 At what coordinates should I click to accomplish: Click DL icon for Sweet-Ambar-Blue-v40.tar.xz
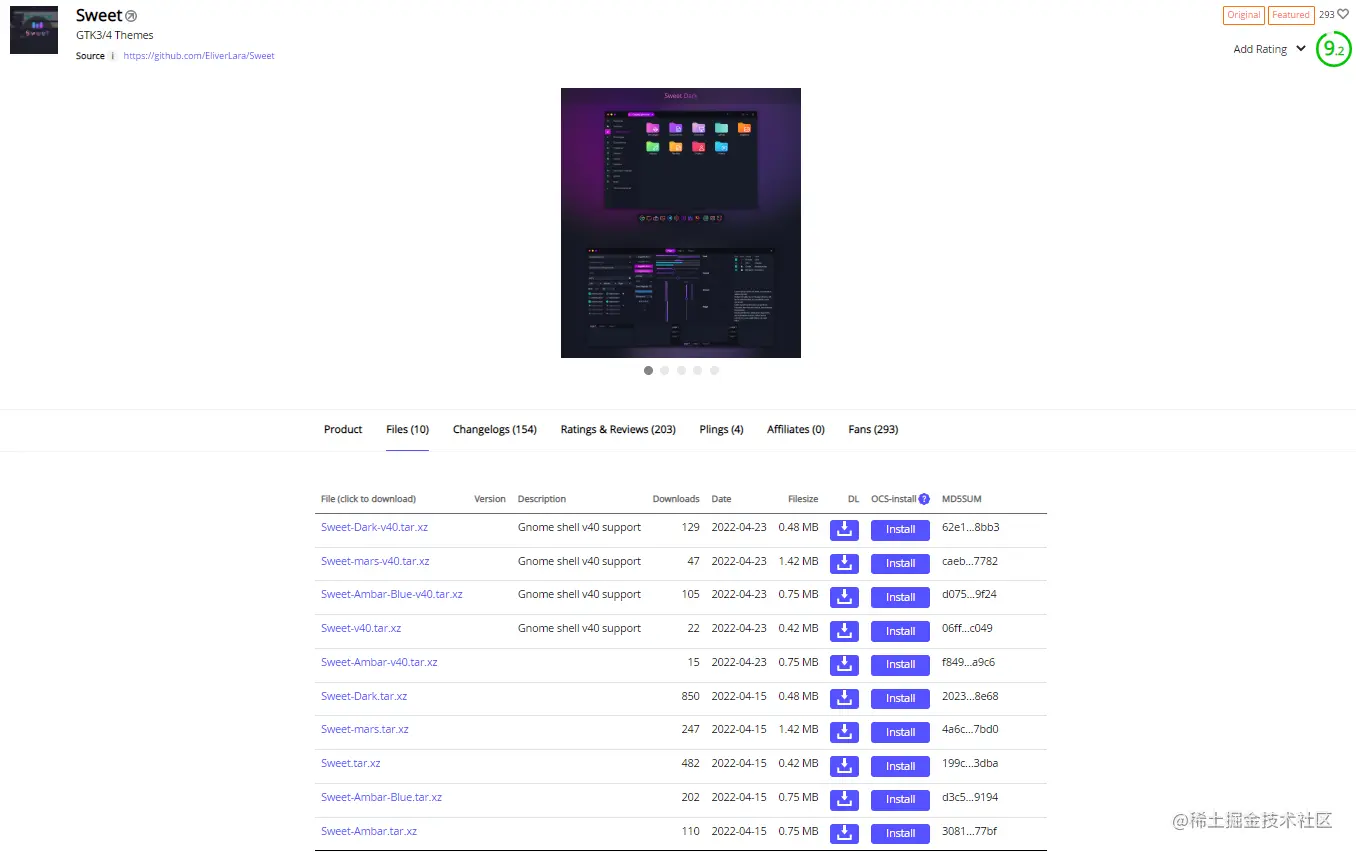point(844,597)
